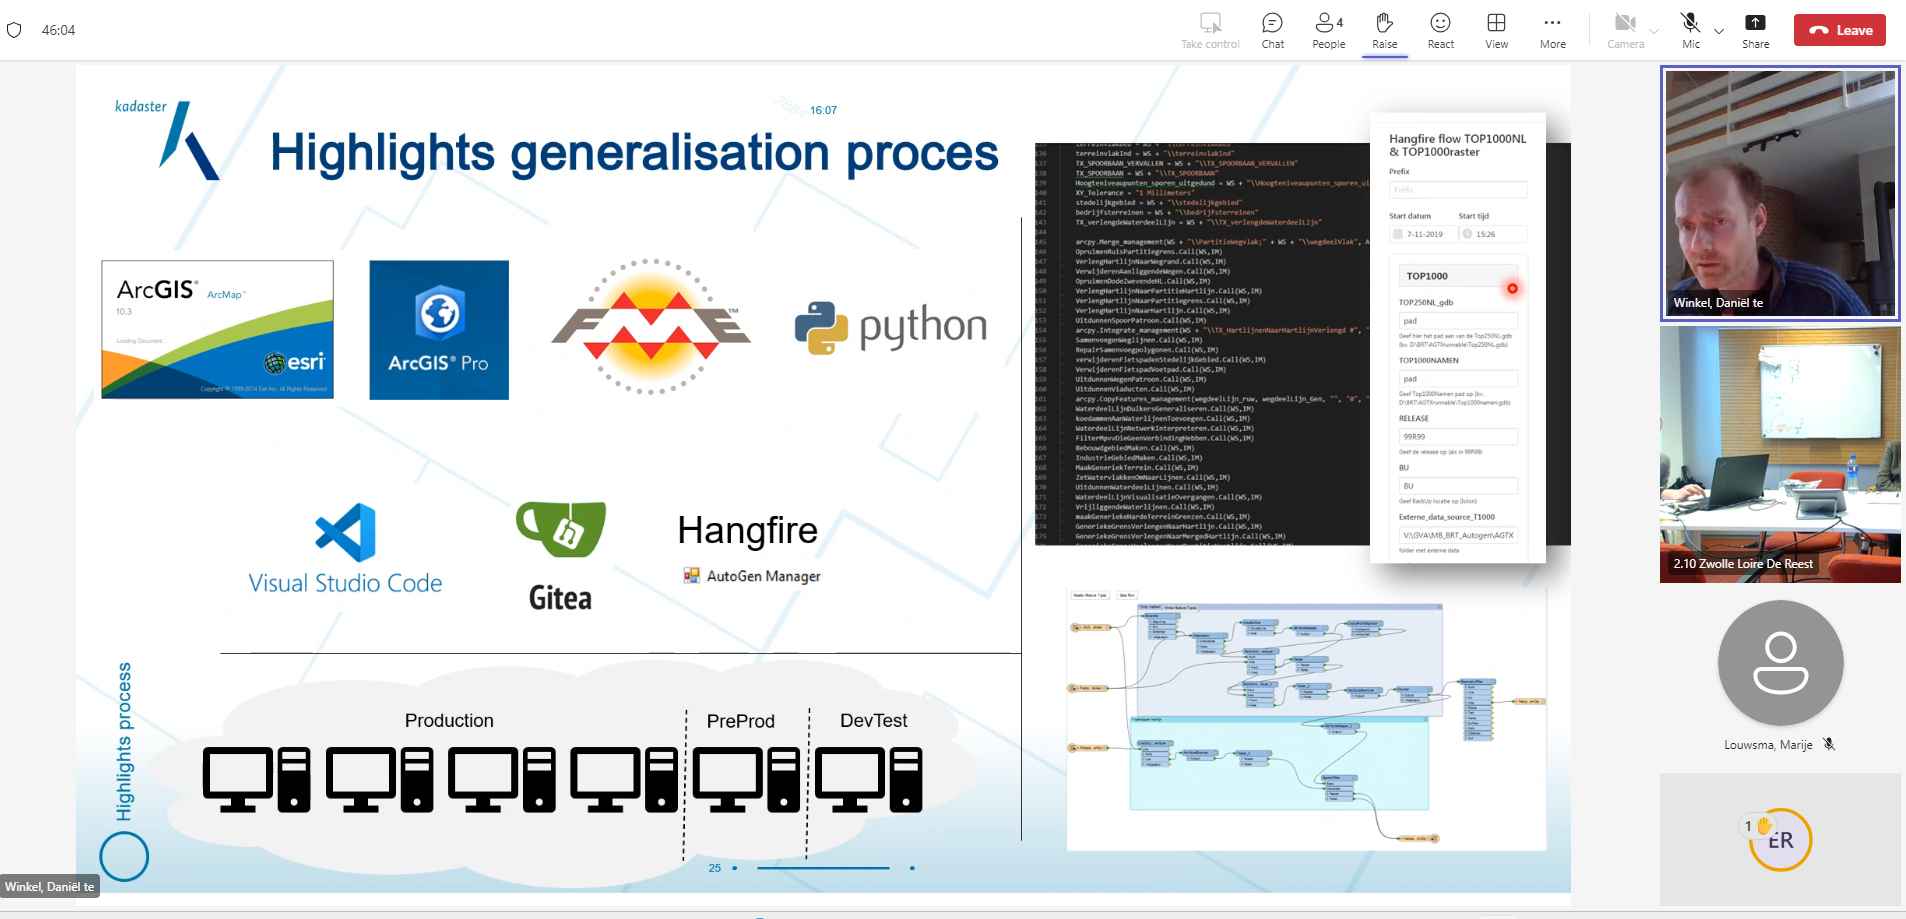This screenshot has width=1906, height=919.
Task: Click the ArcGIS Pro logo on slide
Action: coord(439,330)
